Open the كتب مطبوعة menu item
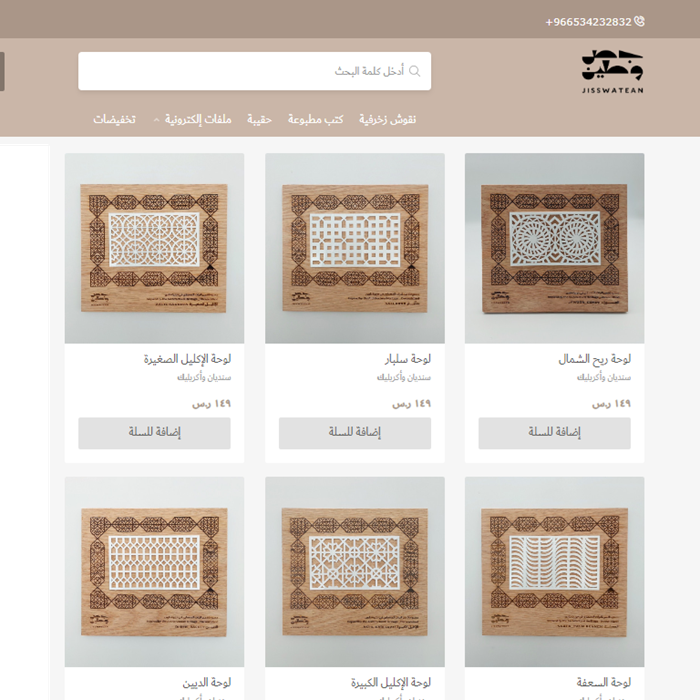 pos(316,119)
